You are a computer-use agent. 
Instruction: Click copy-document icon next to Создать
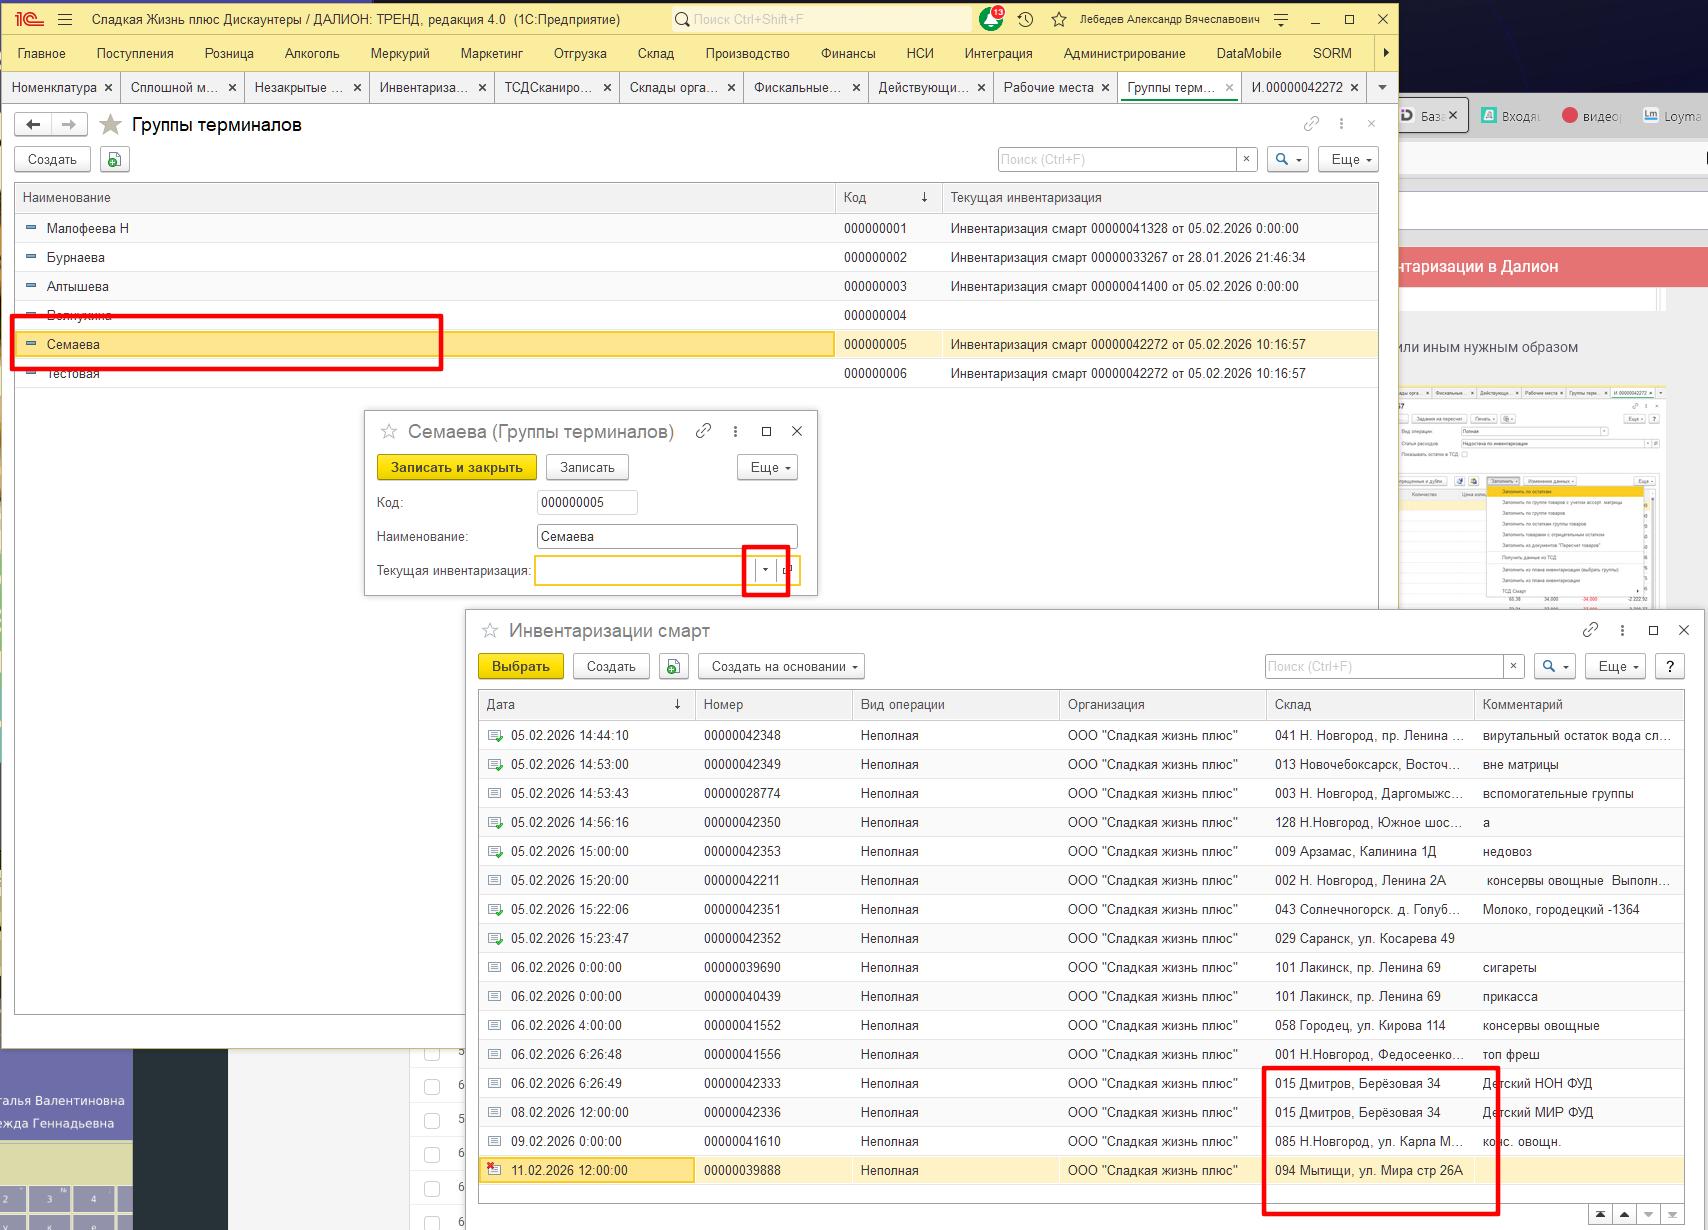114,160
